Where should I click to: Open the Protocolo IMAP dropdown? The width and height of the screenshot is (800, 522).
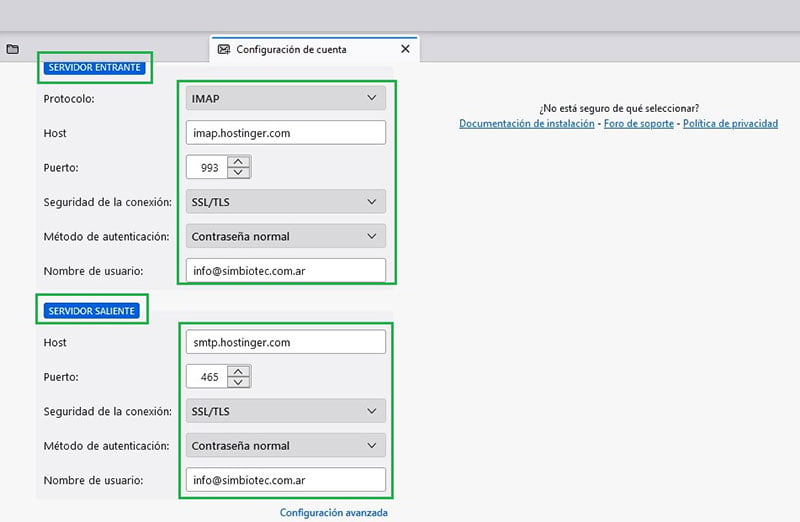pyautogui.click(x=286, y=98)
